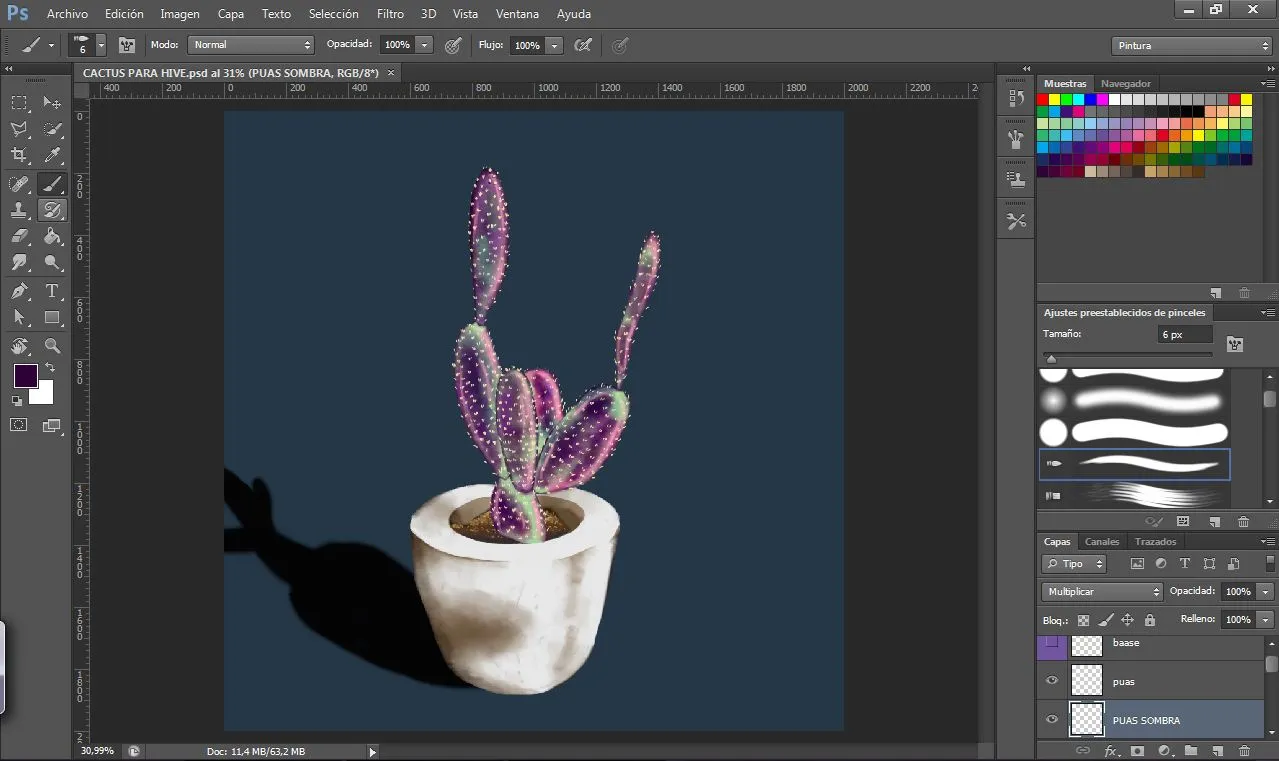Select the Rectangle shape tool

coord(52,318)
